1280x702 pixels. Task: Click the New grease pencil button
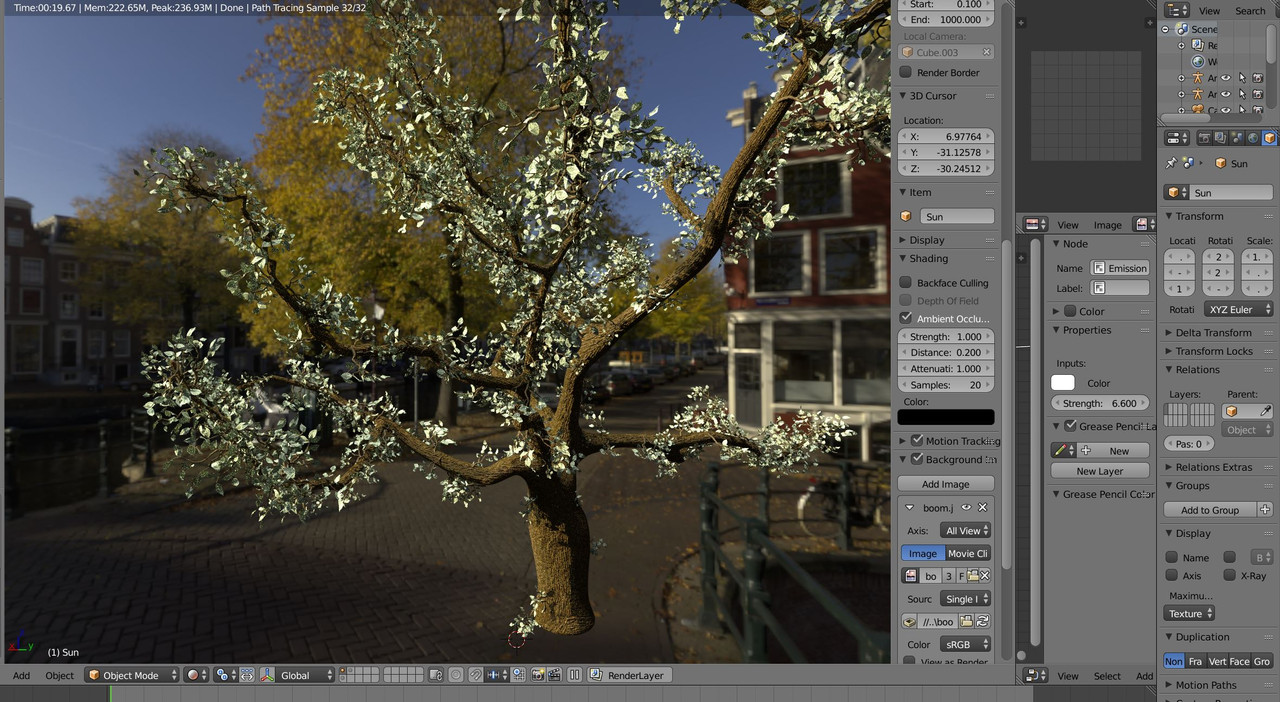click(x=1113, y=451)
